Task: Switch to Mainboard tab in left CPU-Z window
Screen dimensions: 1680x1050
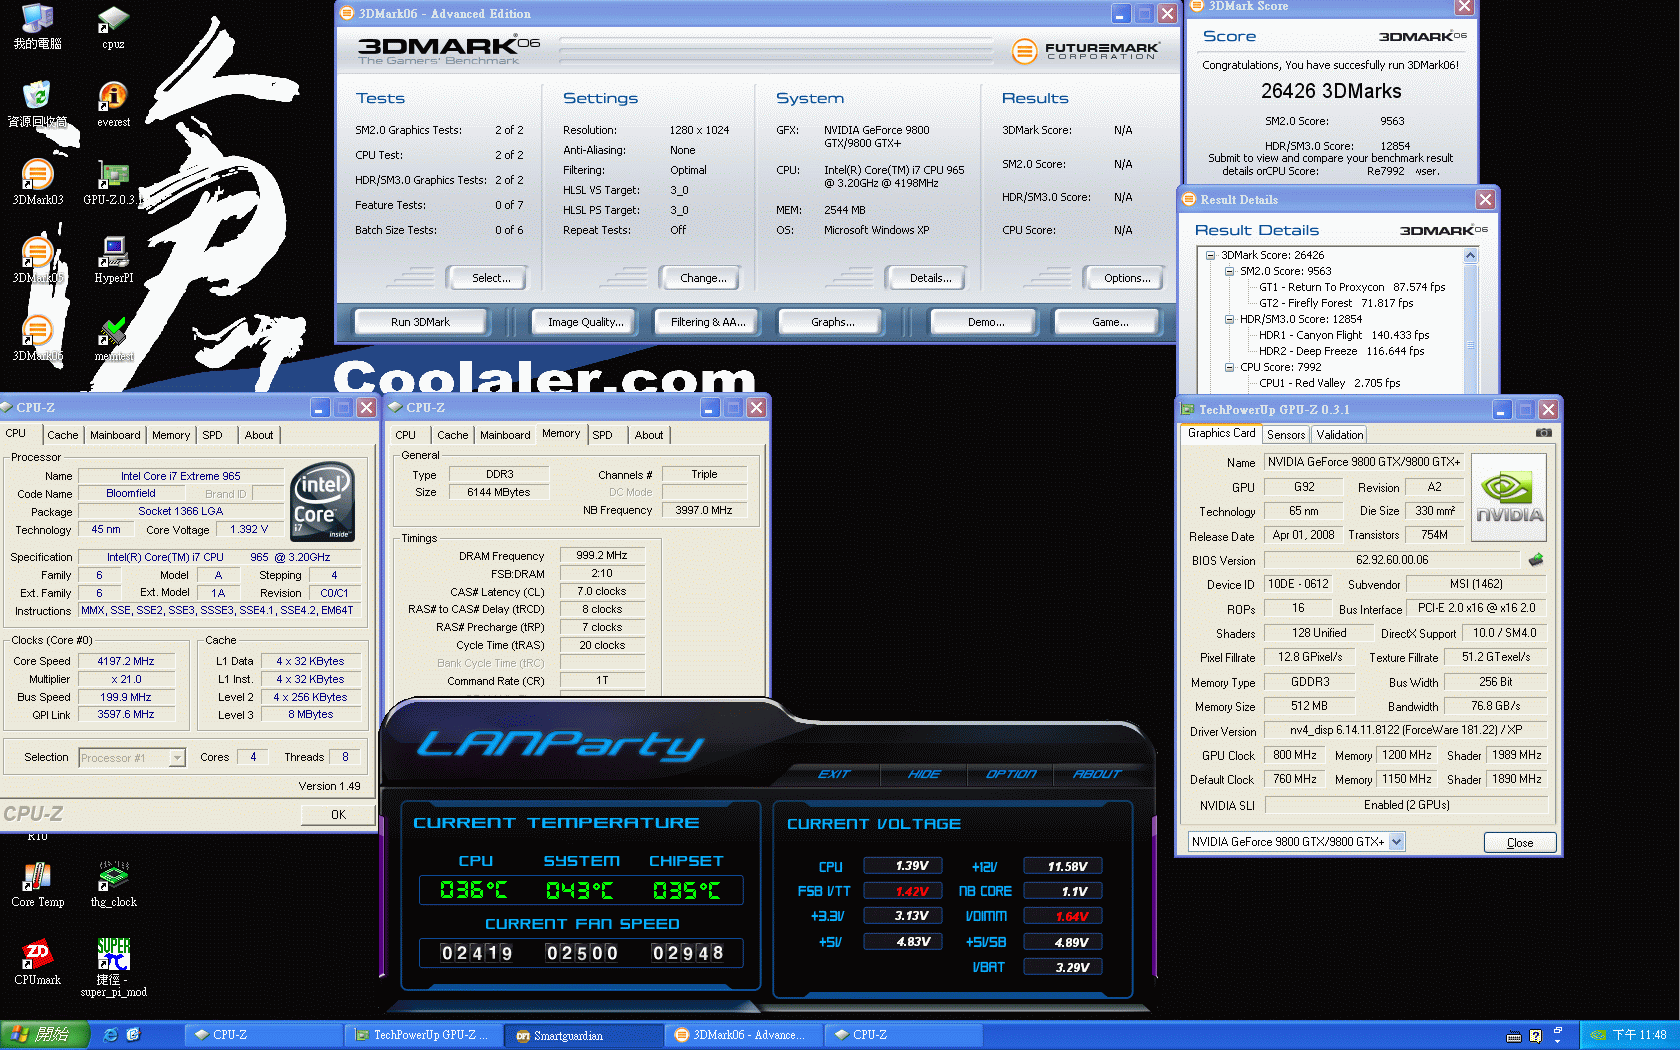Action: click(115, 435)
